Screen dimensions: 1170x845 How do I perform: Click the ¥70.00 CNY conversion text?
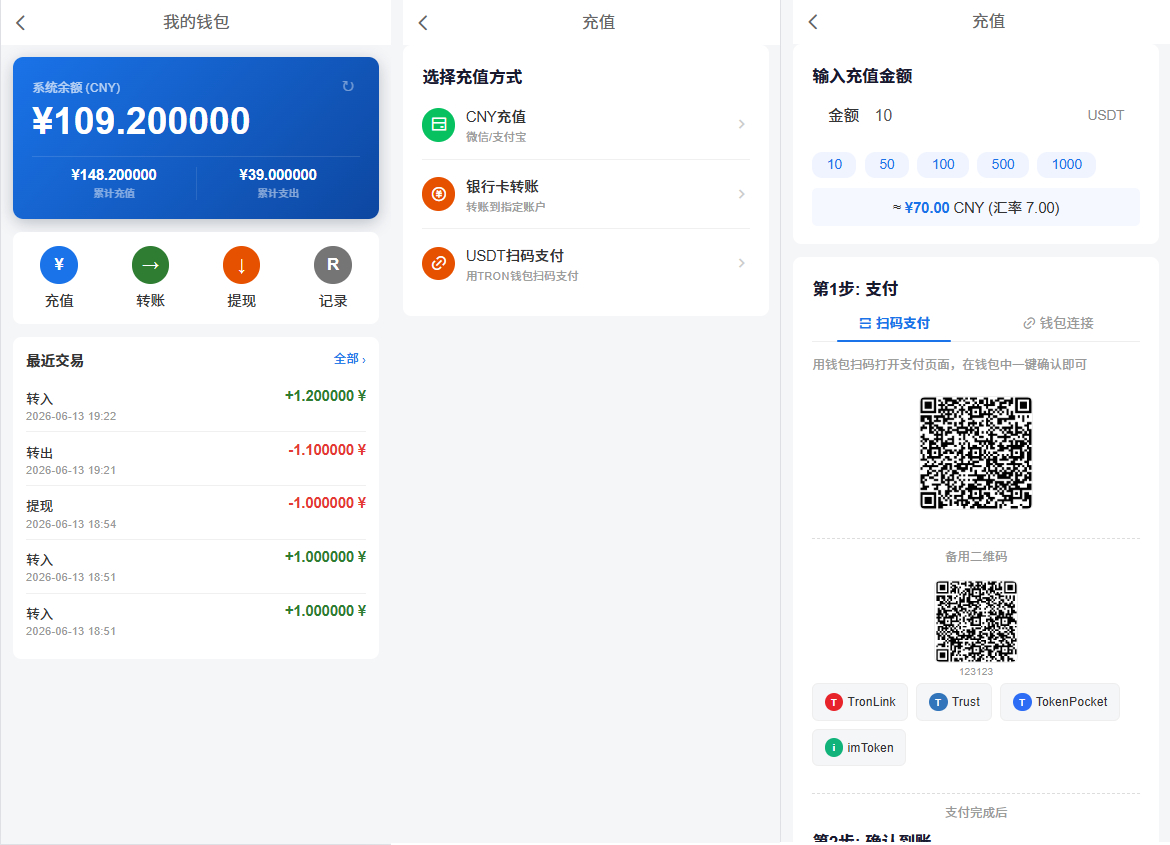click(x=976, y=208)
